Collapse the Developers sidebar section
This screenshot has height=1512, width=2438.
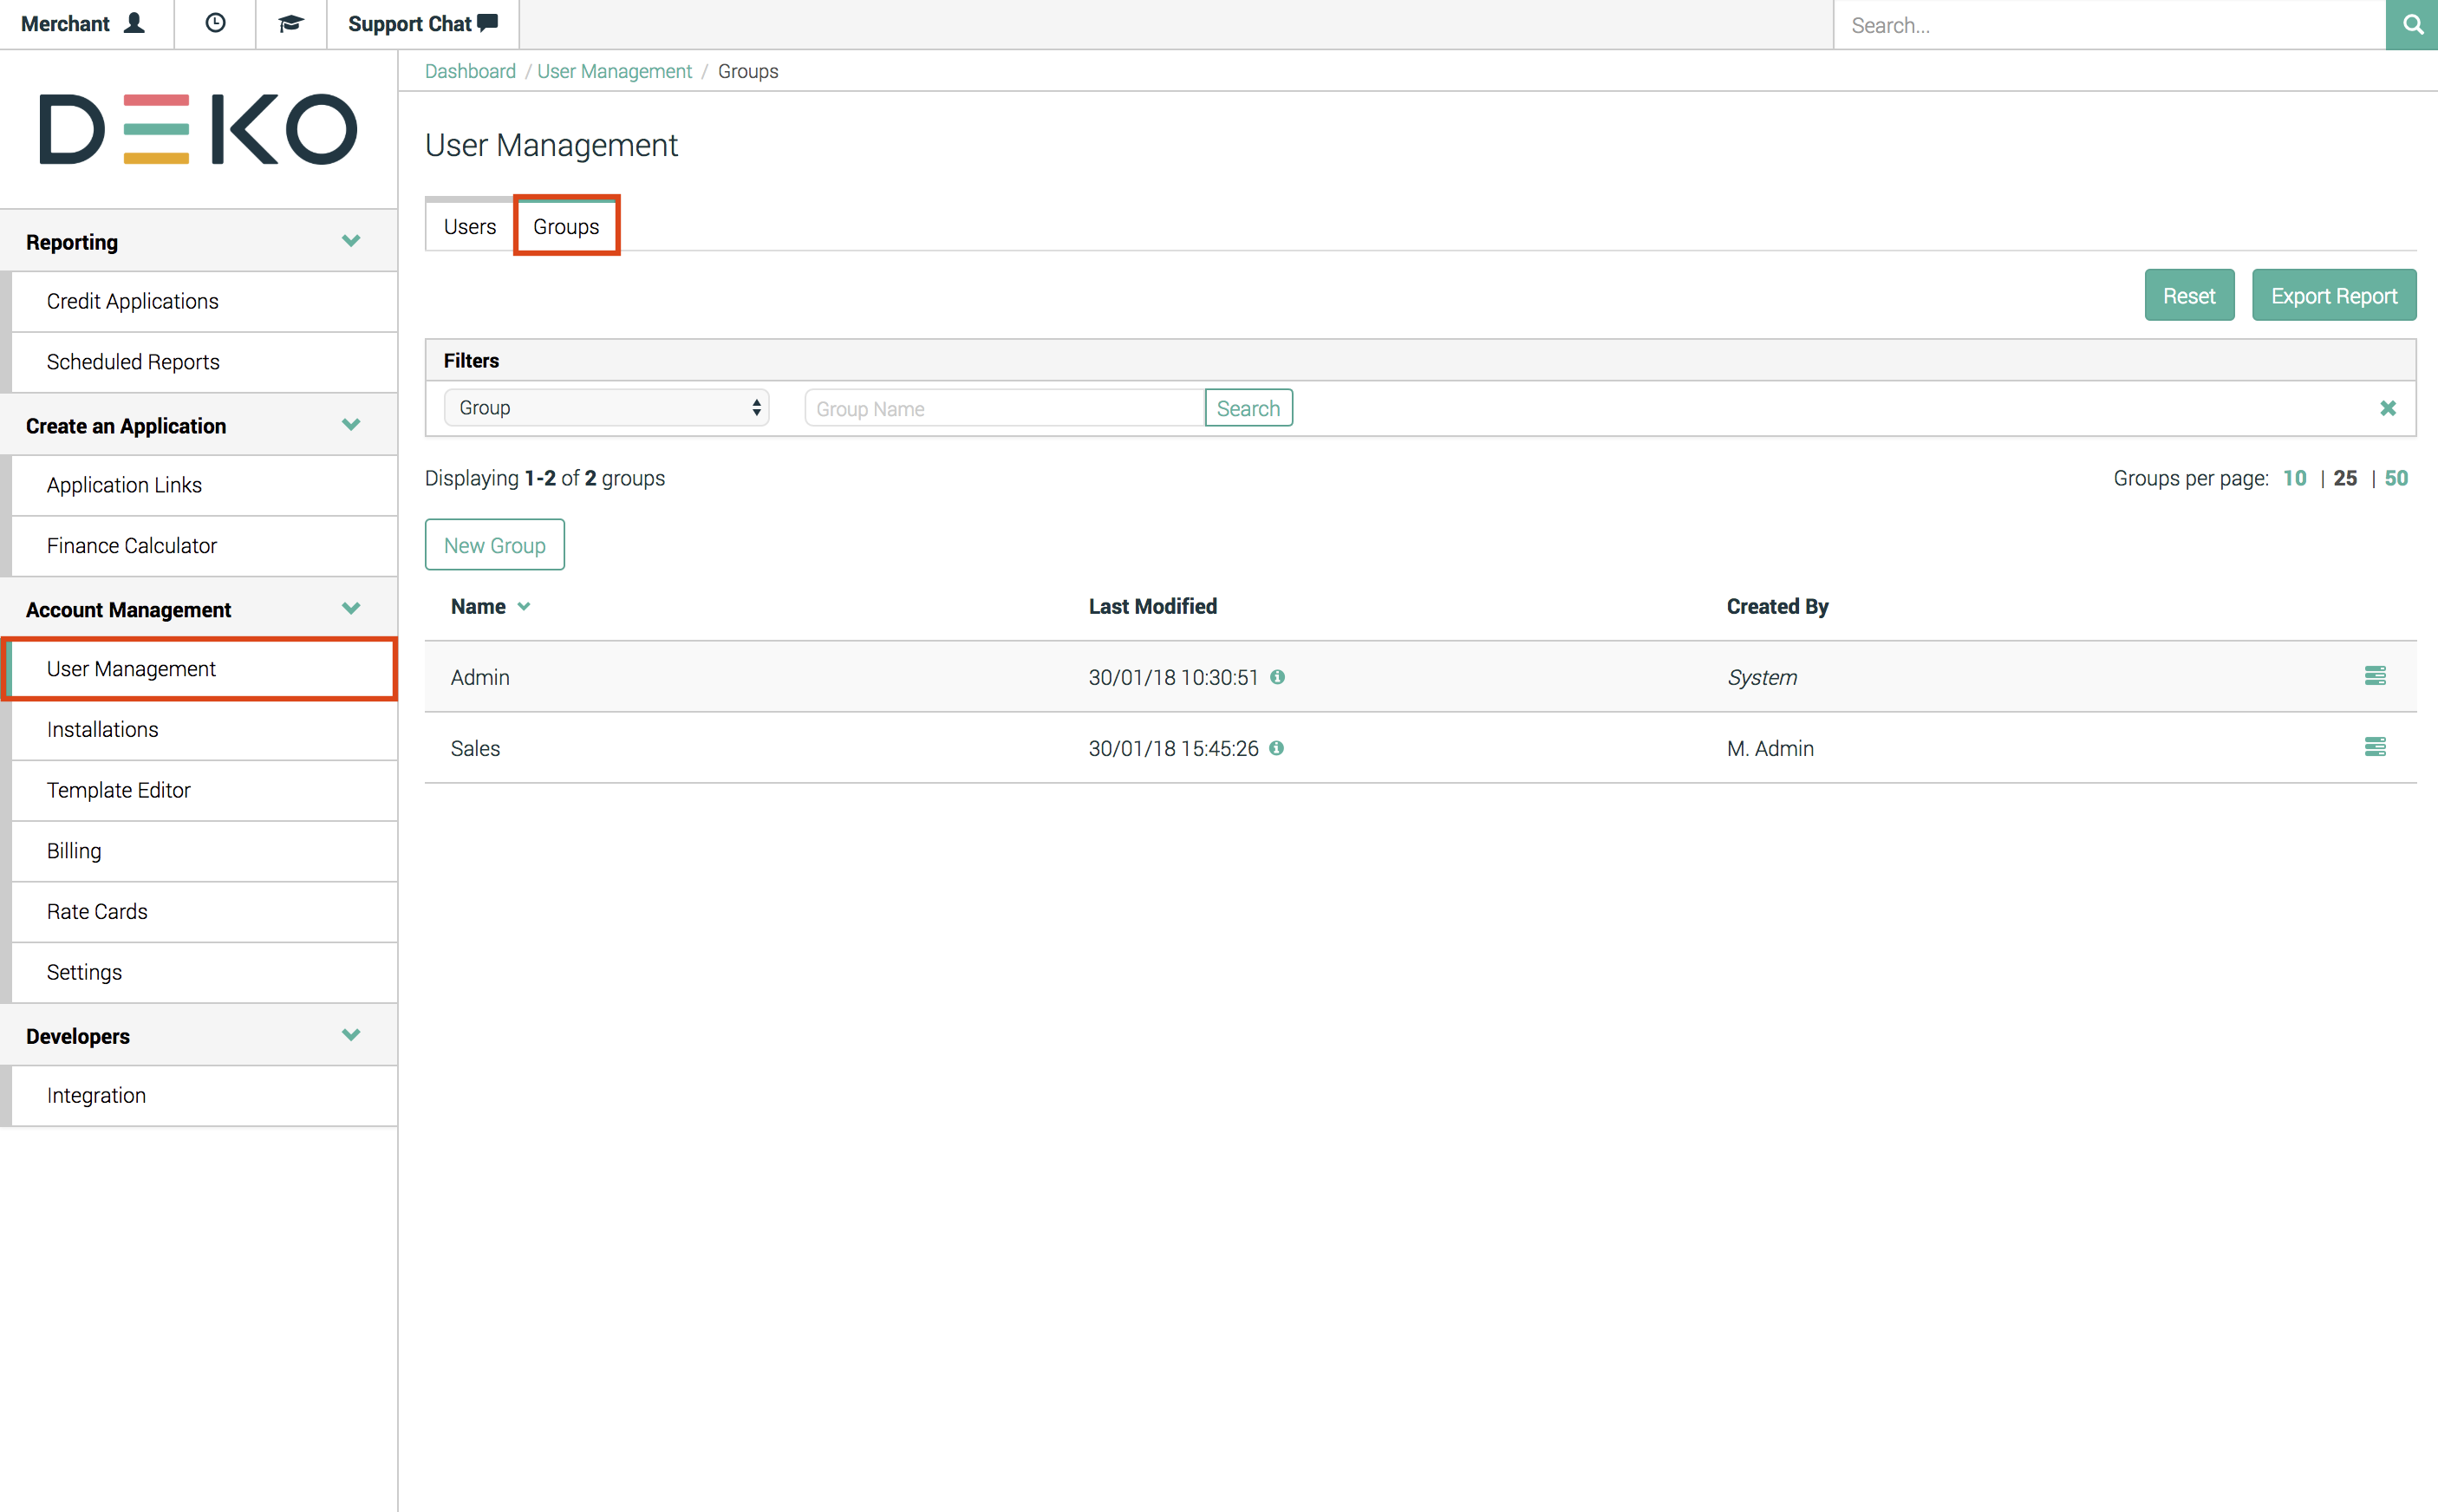tap(350, 1035)
